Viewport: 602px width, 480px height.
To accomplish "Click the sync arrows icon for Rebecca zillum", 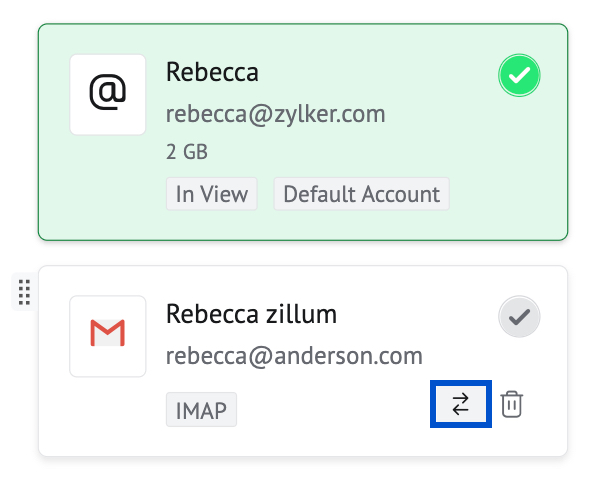I will click(x=460, y=404).
